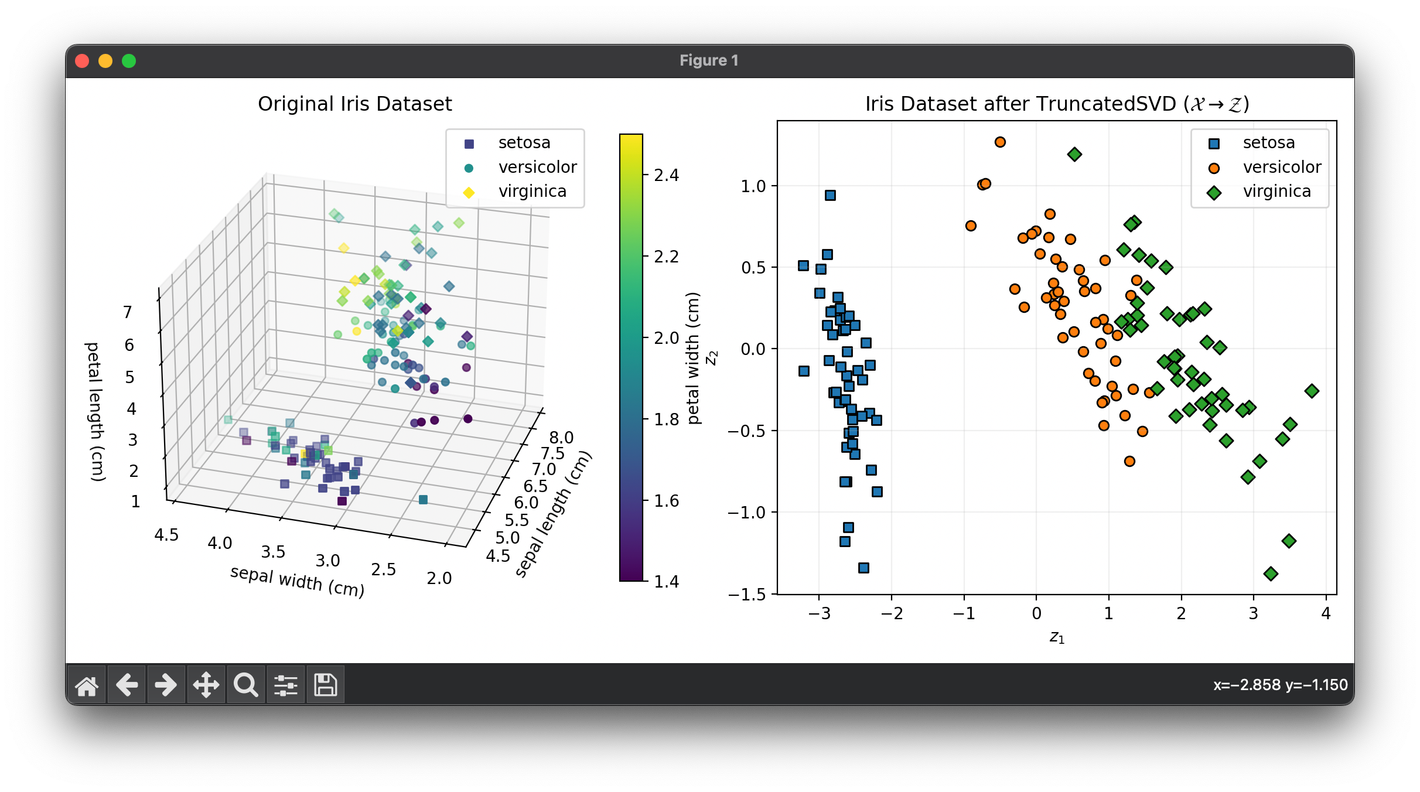Click the lowest green virginica diamond in the SVD plot
Viewport: 1420px width, 792px height.
[x=1271, y=573]
